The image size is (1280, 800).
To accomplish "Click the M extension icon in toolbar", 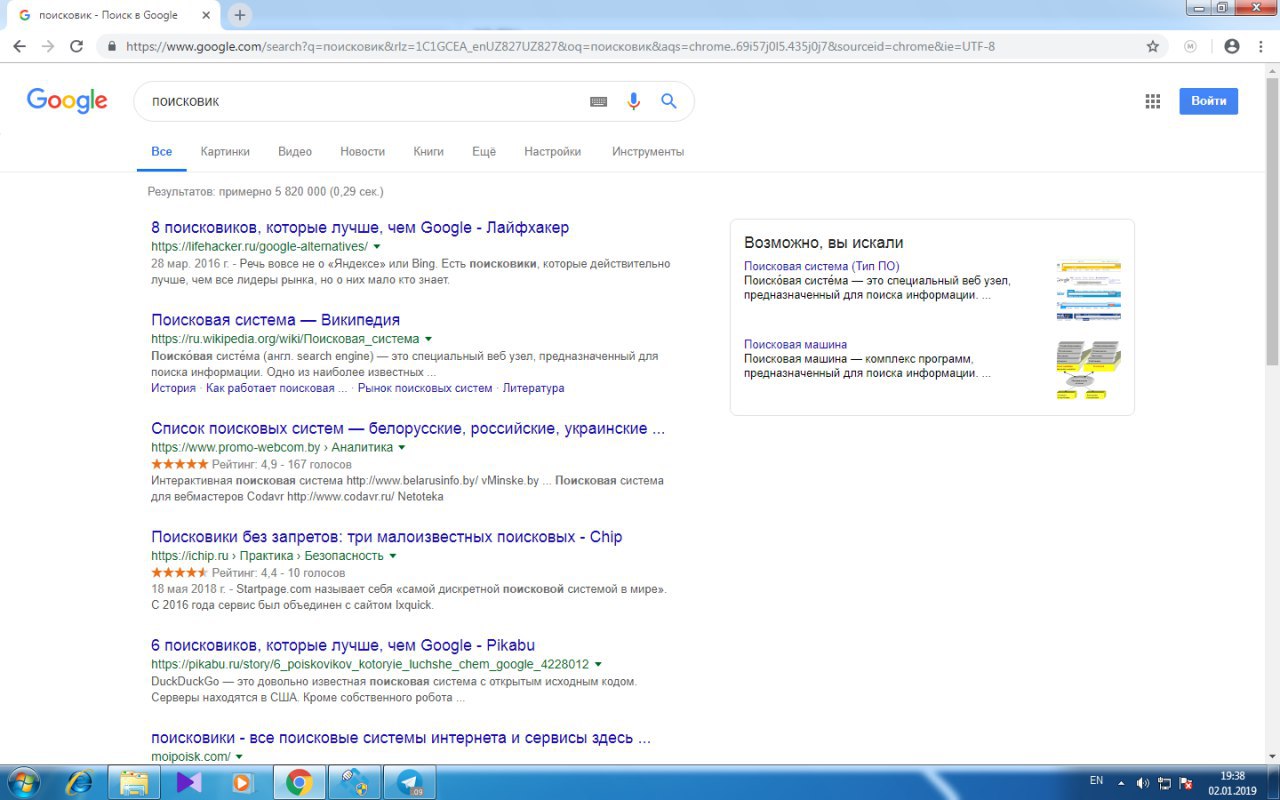I will pyautogui.click(x=1190, y=46).
